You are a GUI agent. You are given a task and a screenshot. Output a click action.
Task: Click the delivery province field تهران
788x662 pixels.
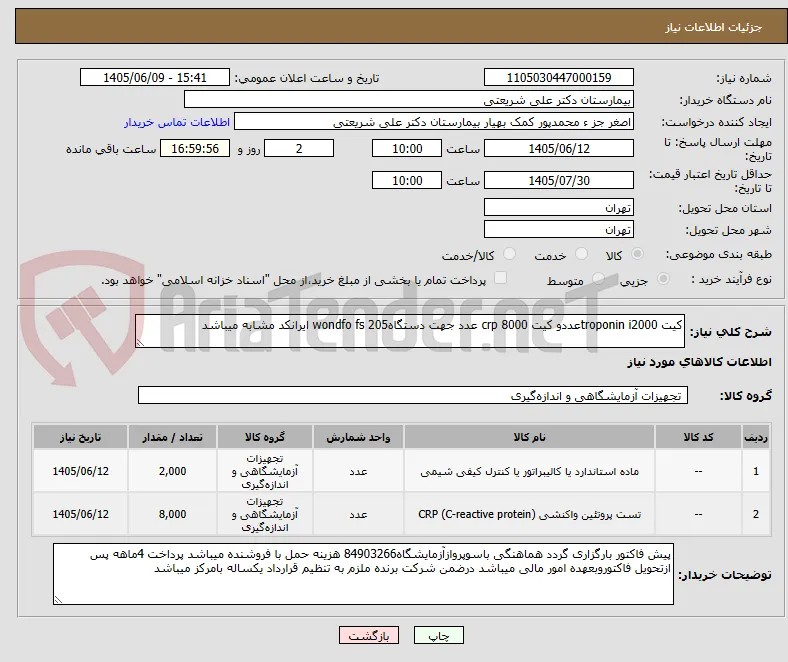click(559, 207)
